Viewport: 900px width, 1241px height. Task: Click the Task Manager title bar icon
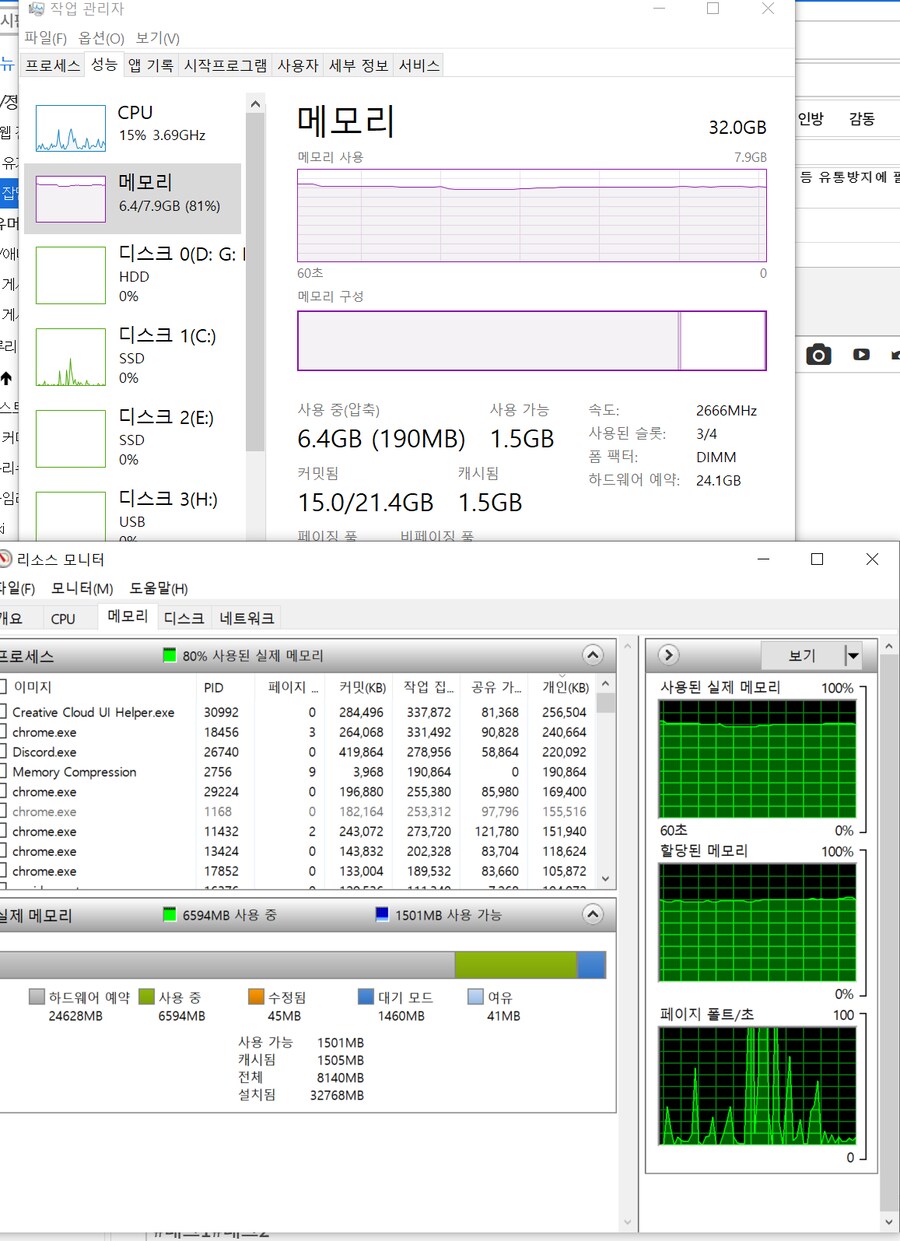pos(37,10)
